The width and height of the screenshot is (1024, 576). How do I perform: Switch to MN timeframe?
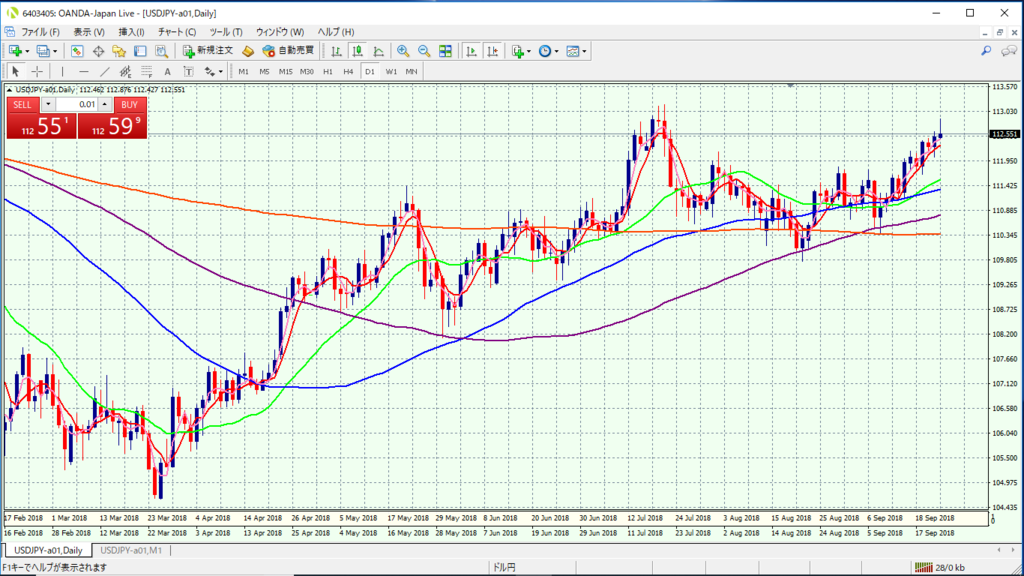pyautogui.click(x=411, y=72)
